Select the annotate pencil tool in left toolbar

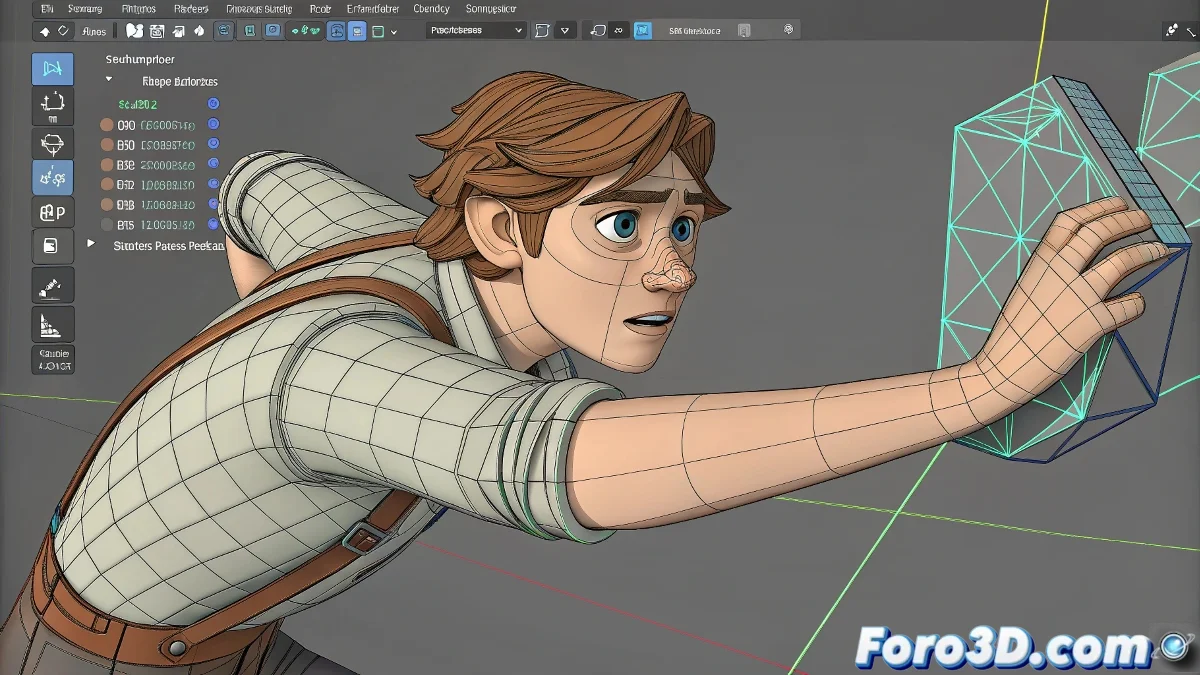(53, 284)
